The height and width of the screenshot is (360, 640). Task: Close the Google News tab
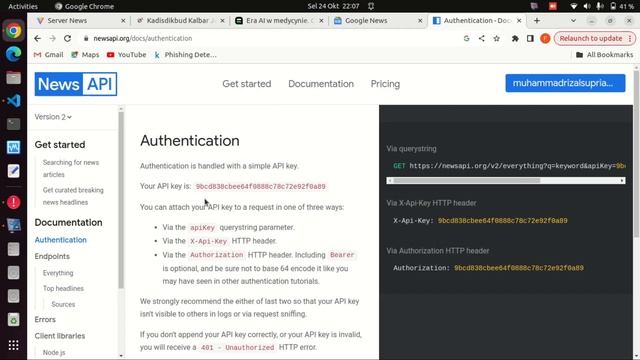pyautogui.click(x=420, y=20)
